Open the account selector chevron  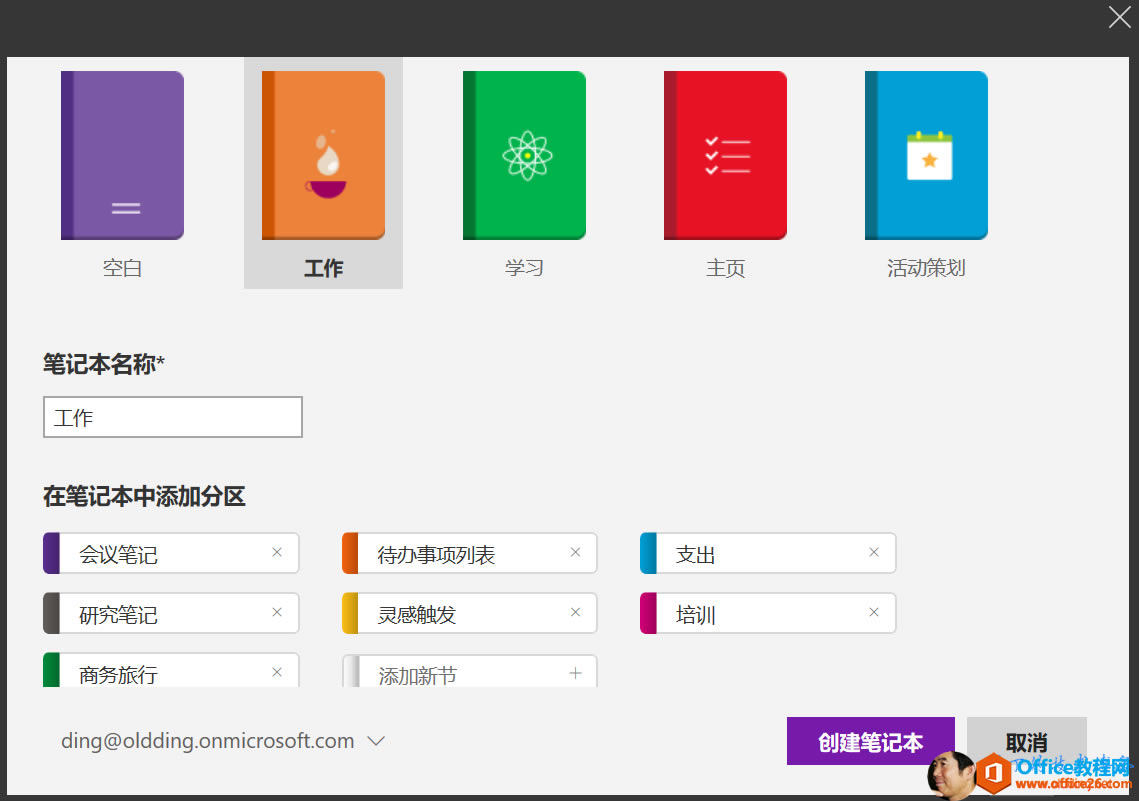376,741
